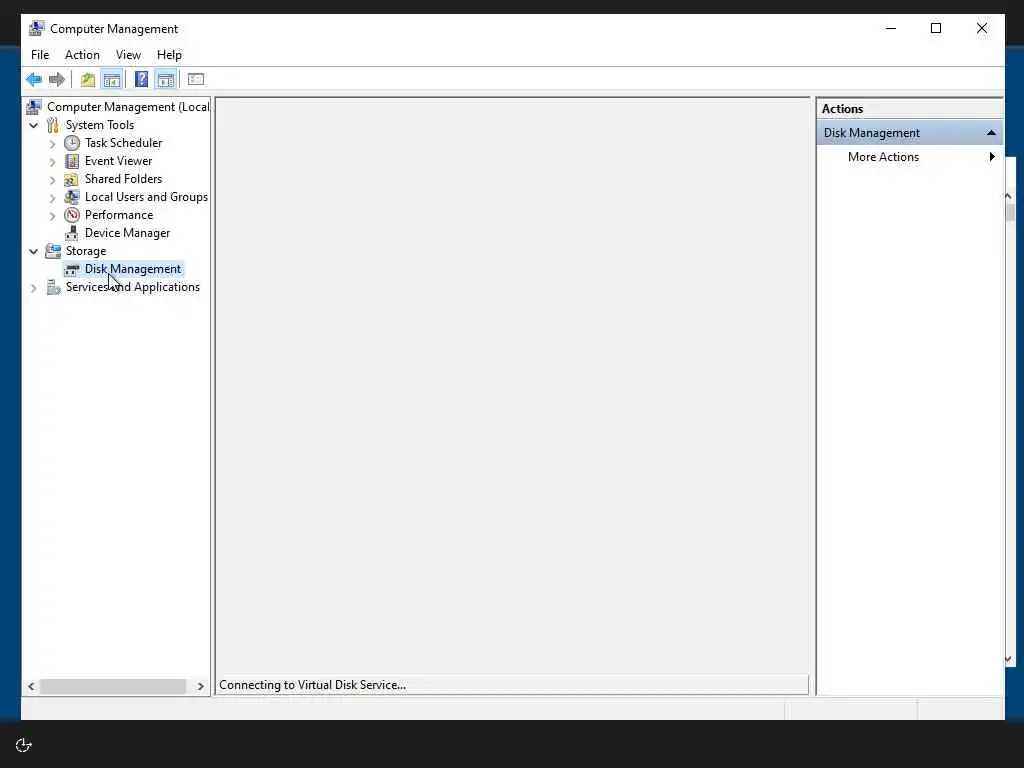
Task: Select Device Manager in the tree
Action: (127, 233)
